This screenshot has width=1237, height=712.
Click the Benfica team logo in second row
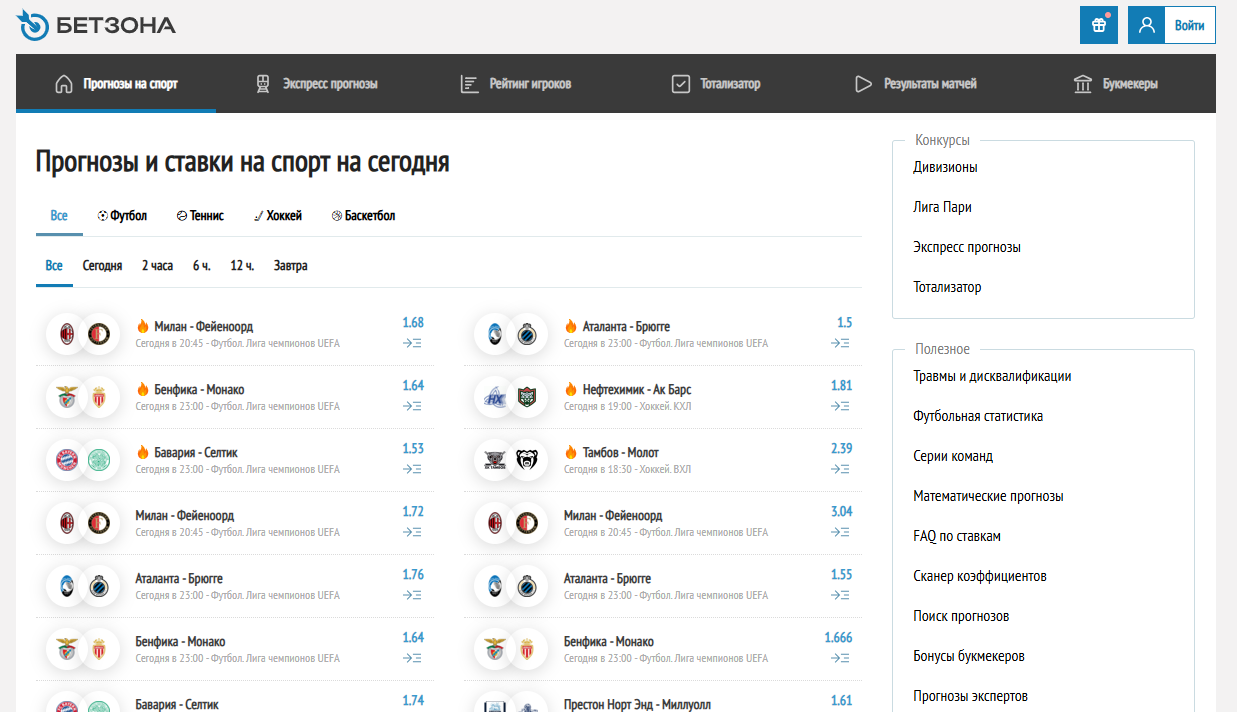tap(67, 396)
